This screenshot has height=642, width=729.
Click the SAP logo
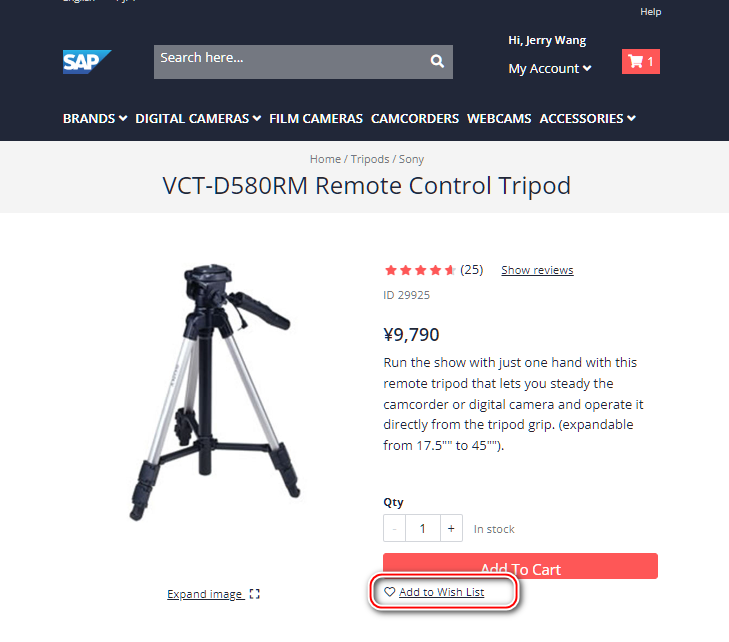tap(87, 62)
